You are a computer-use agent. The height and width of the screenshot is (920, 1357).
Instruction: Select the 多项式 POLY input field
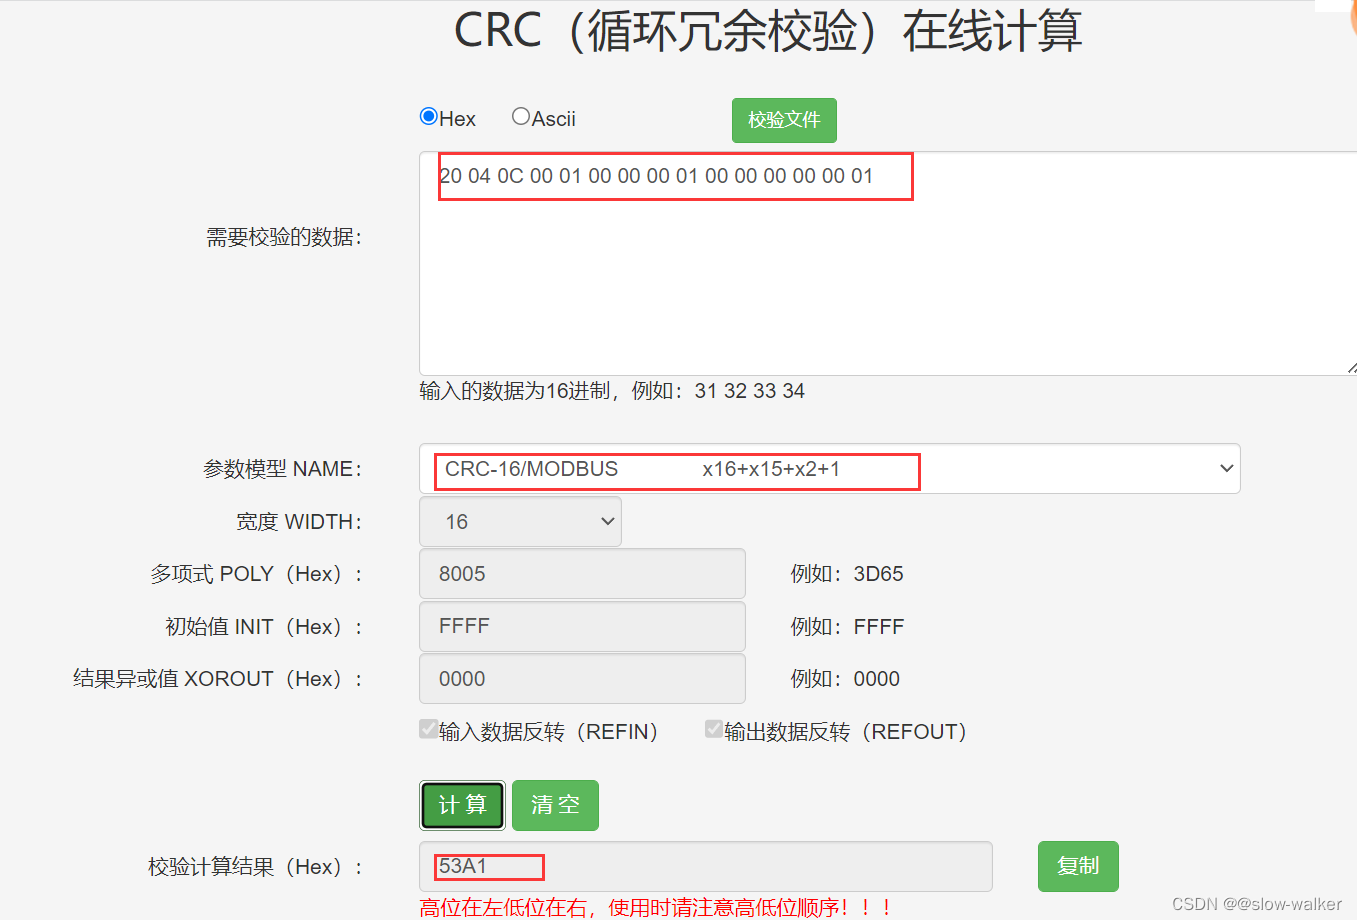coord(582,573)
